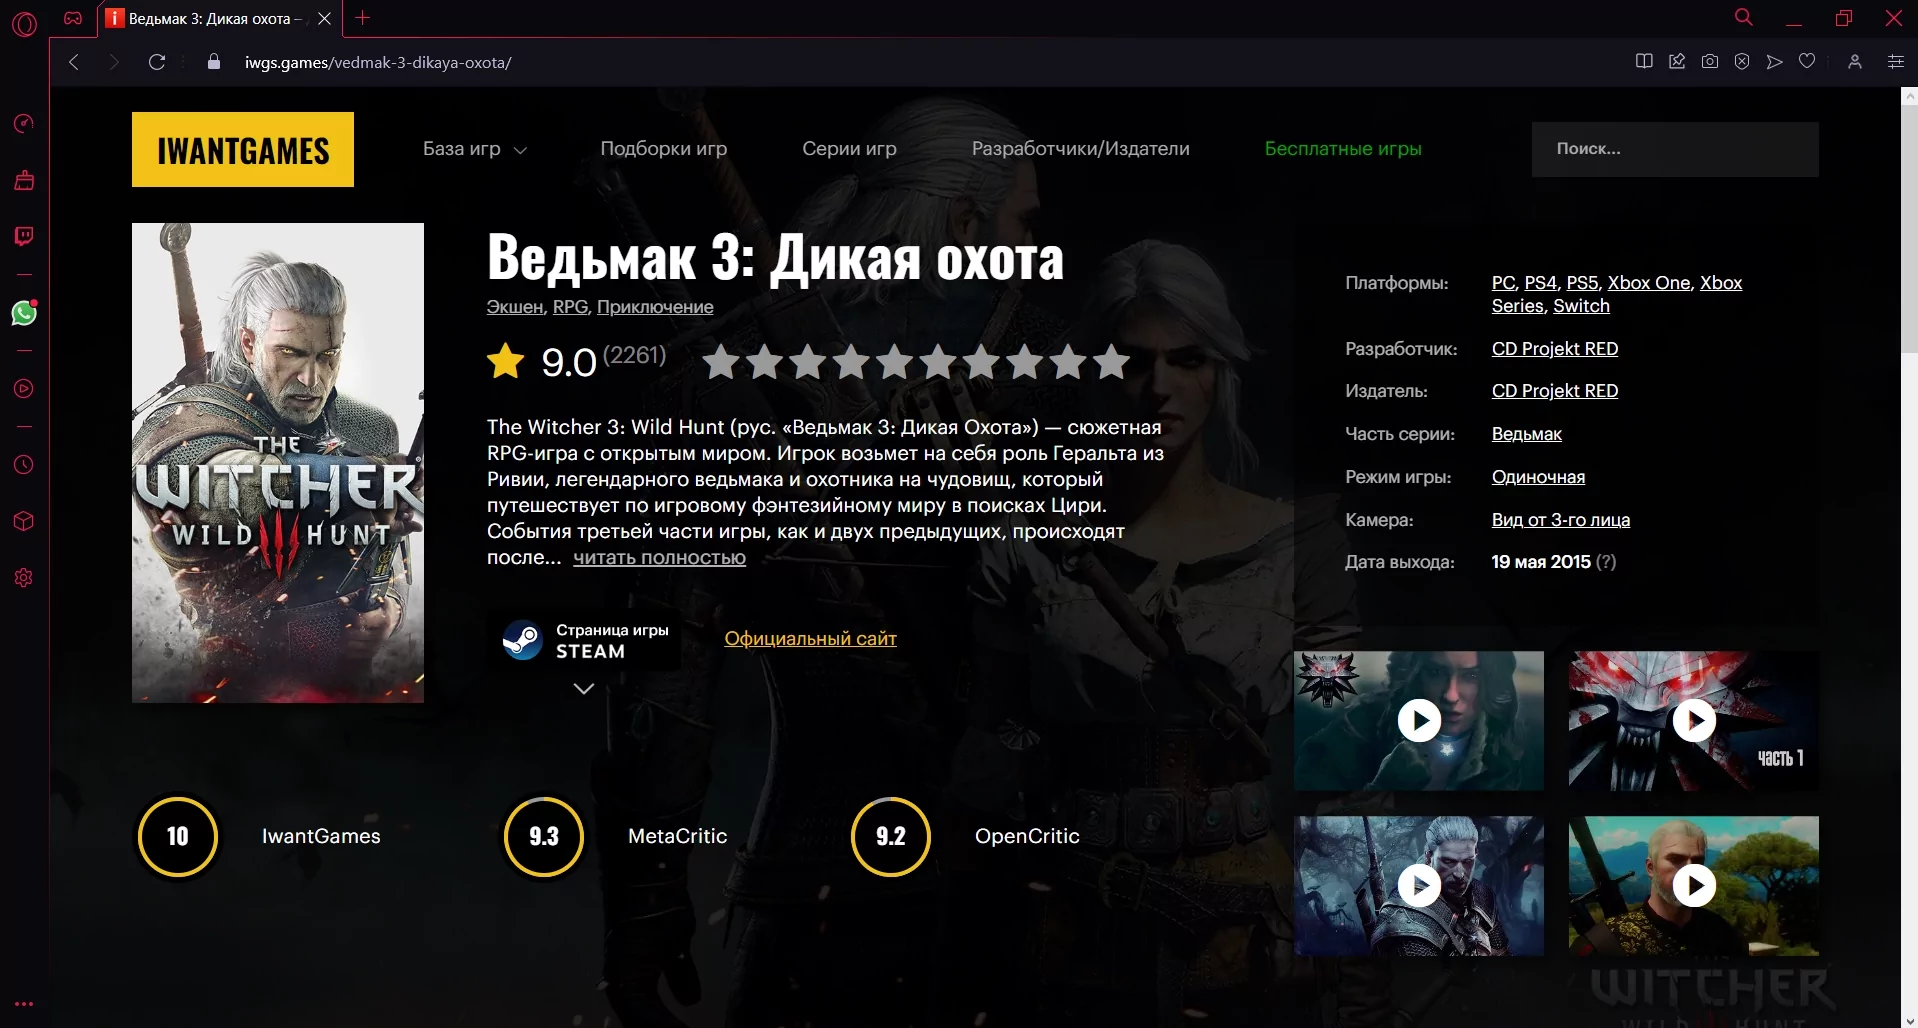The height and width of the screenshot is (1028, 1918).
Task: Click the release date (?) hint
Action: coord(1606,562)
